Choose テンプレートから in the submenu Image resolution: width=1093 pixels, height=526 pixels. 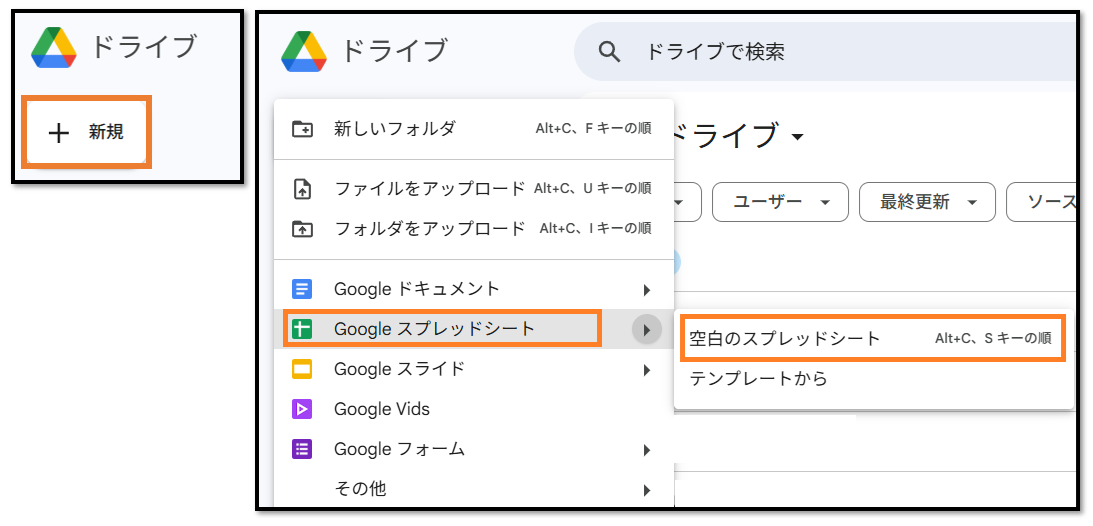pos(758,379)
